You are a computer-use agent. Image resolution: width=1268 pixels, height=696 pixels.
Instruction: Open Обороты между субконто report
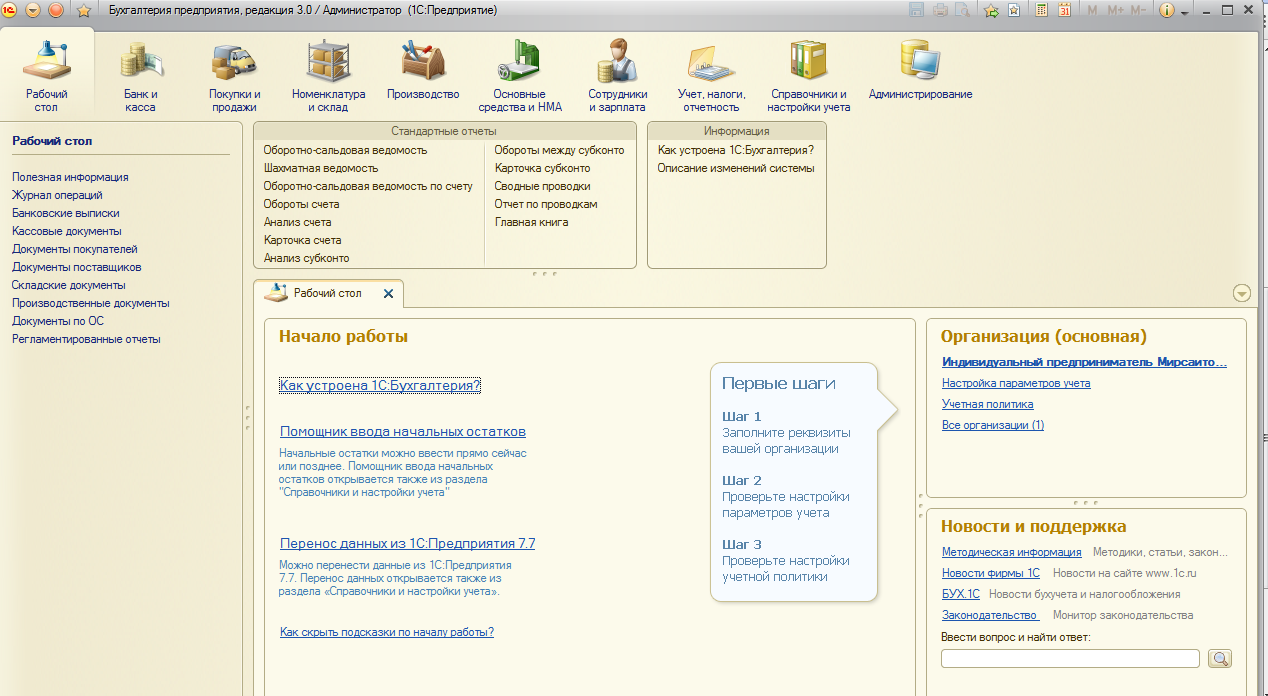click(x=559, y=150)
